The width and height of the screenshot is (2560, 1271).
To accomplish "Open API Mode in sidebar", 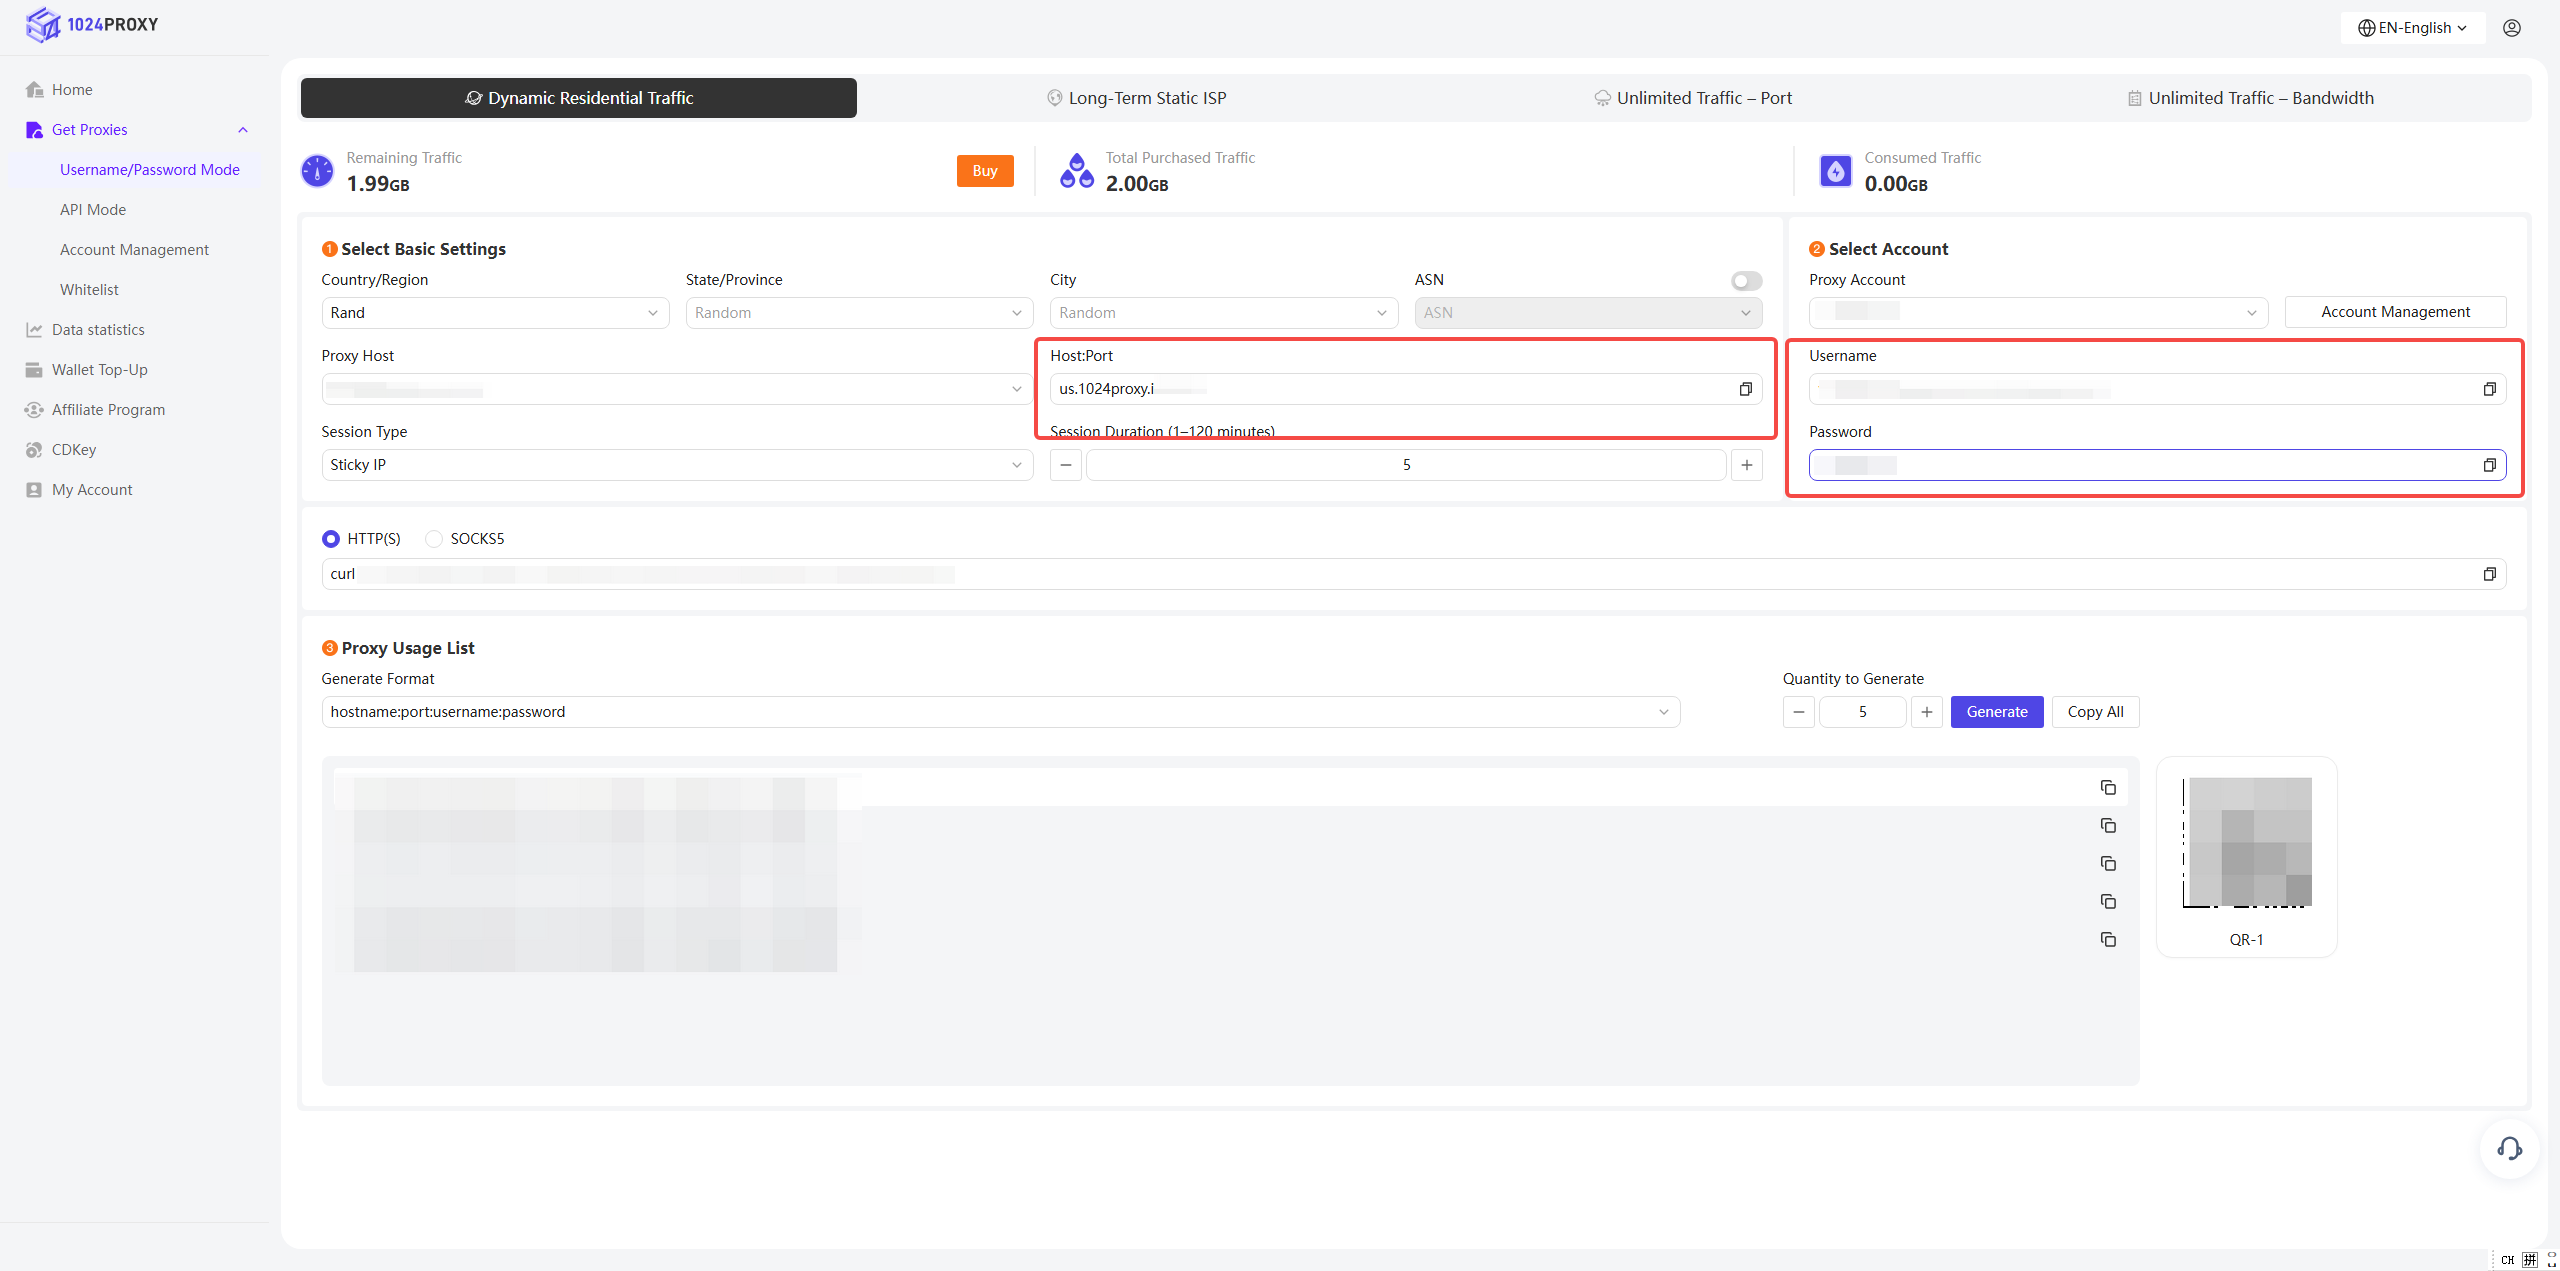I will [93, 210].
